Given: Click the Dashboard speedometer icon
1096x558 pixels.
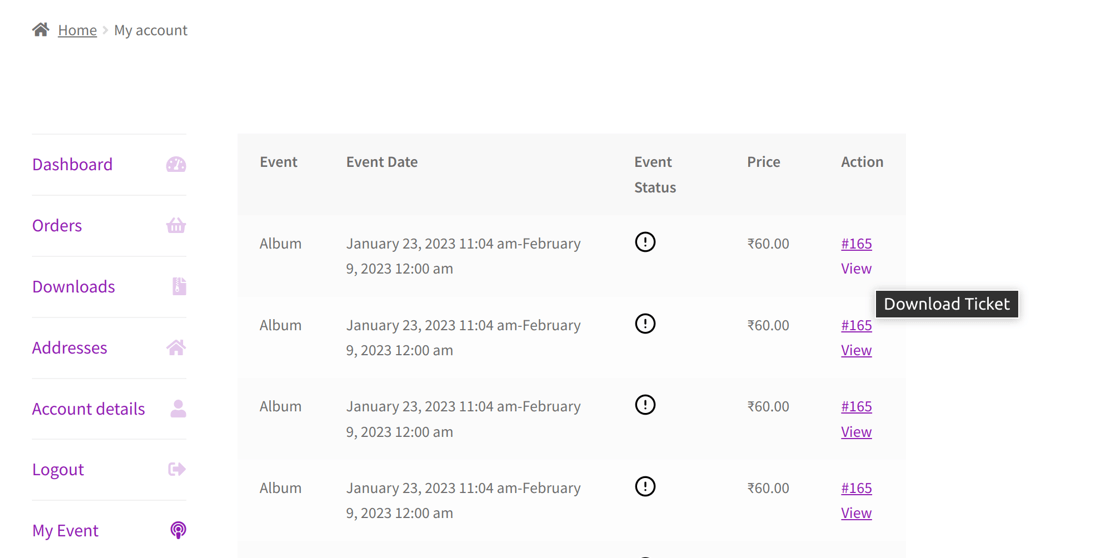Looking at the screenshot, I should 176,164.
